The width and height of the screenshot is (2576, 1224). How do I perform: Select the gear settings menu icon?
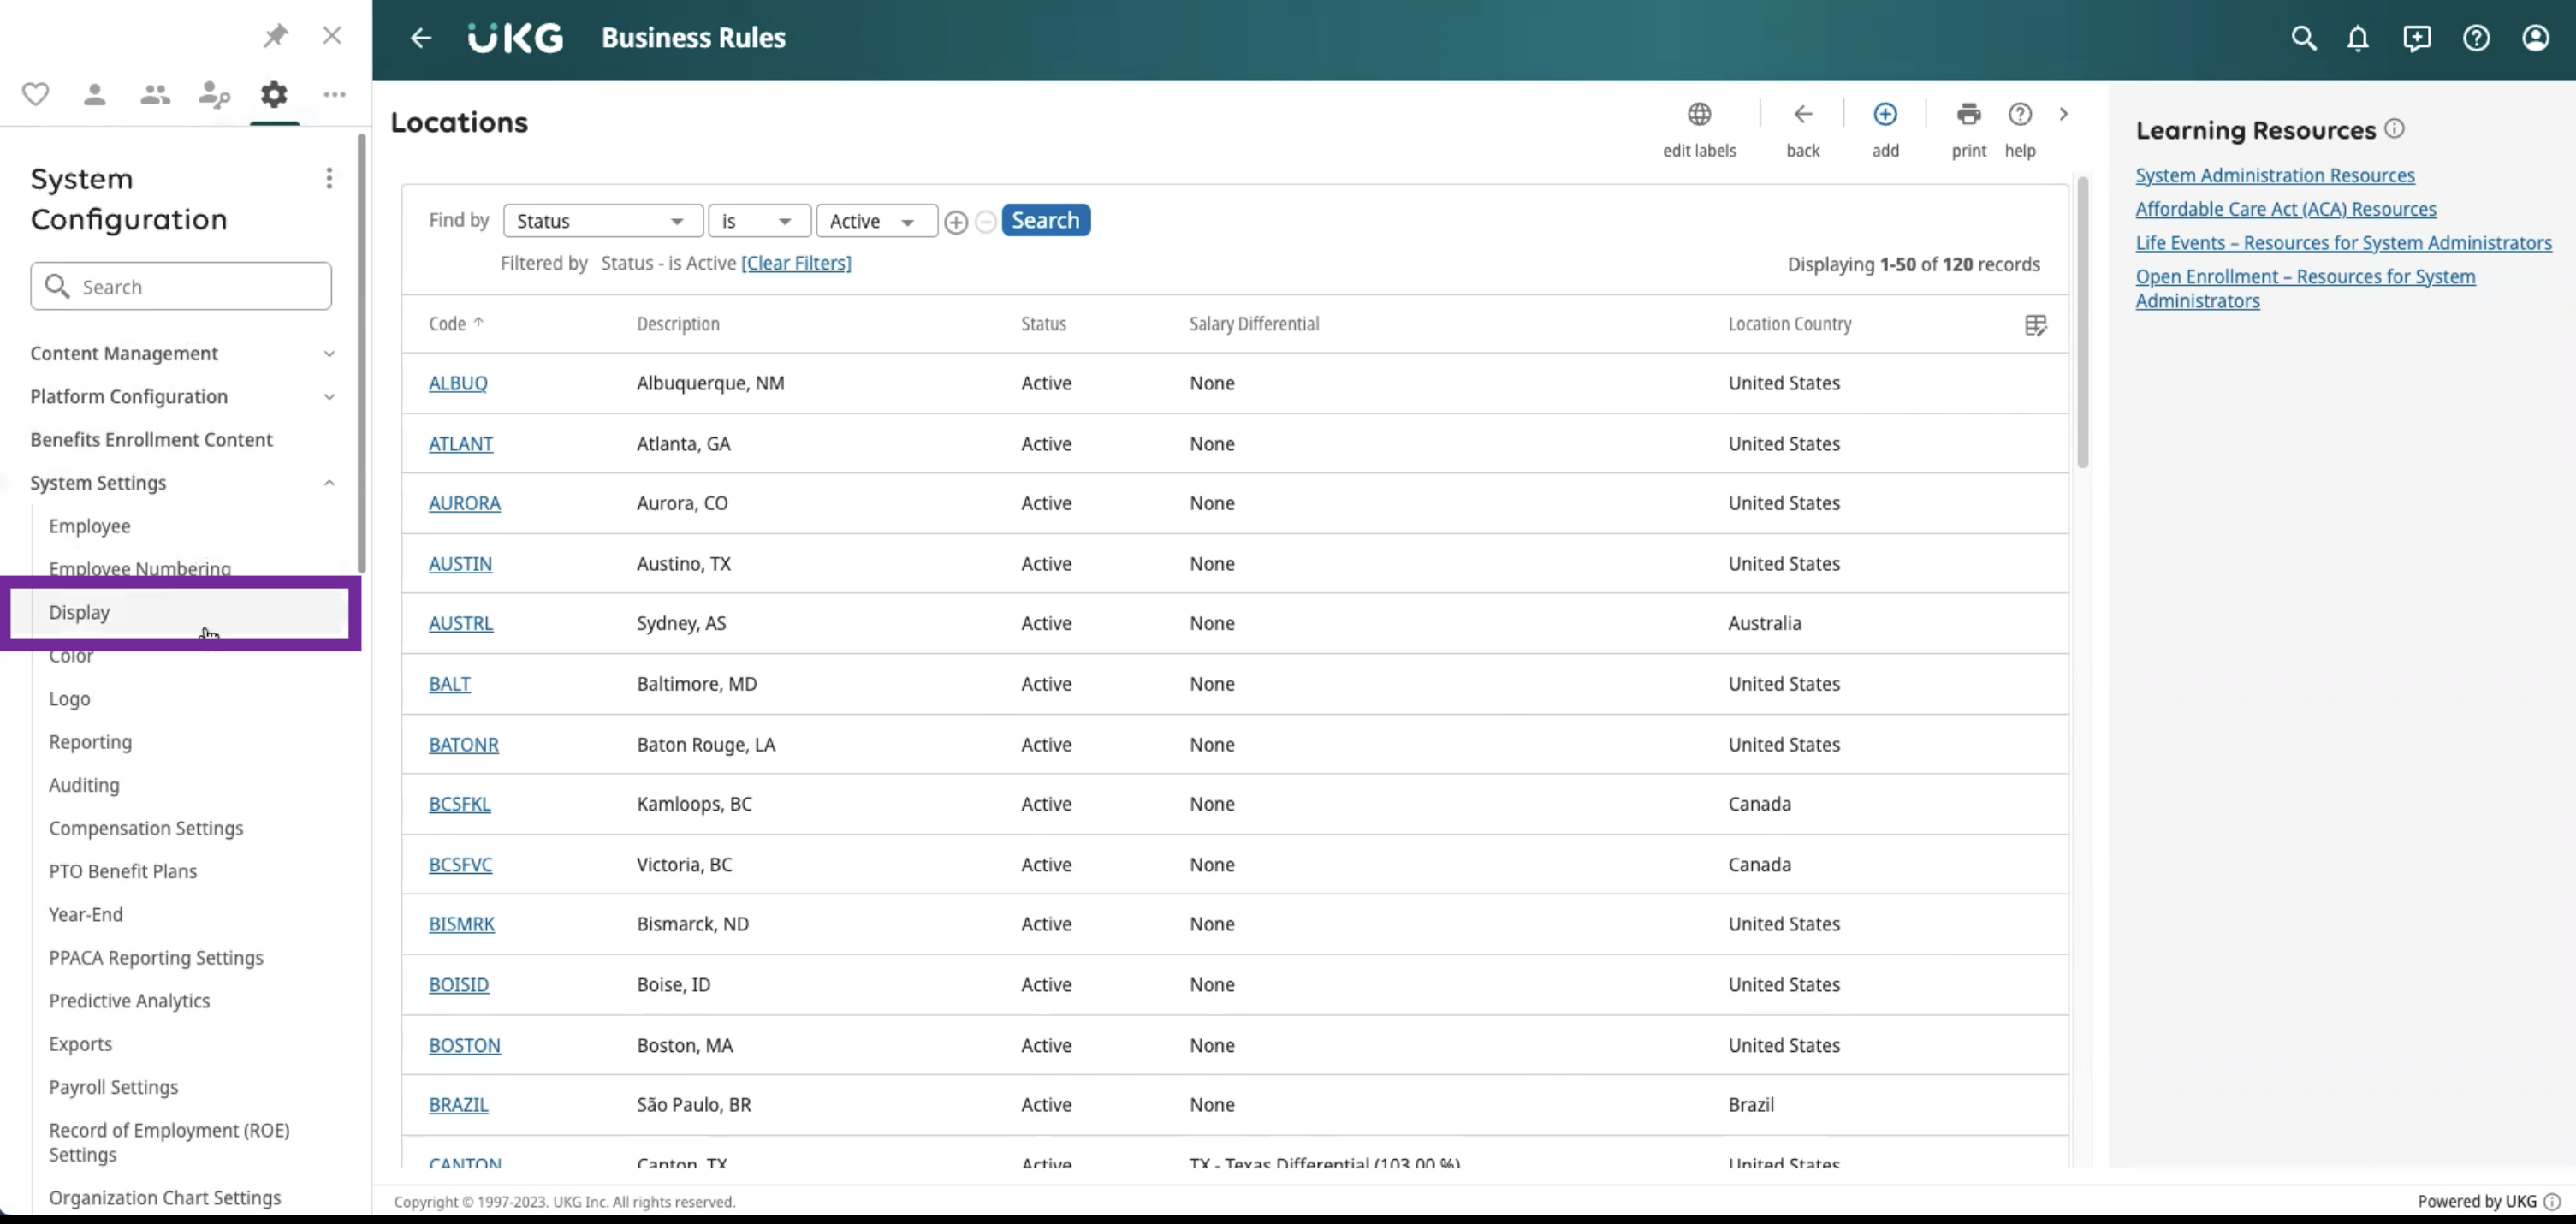click(x=274, y=95)
